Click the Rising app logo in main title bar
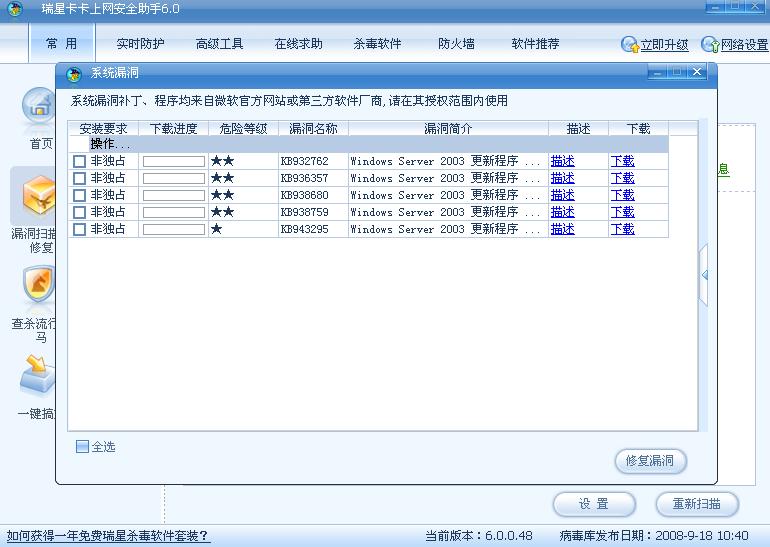This screenshot has width=770, height=547. tap(15, 9)
